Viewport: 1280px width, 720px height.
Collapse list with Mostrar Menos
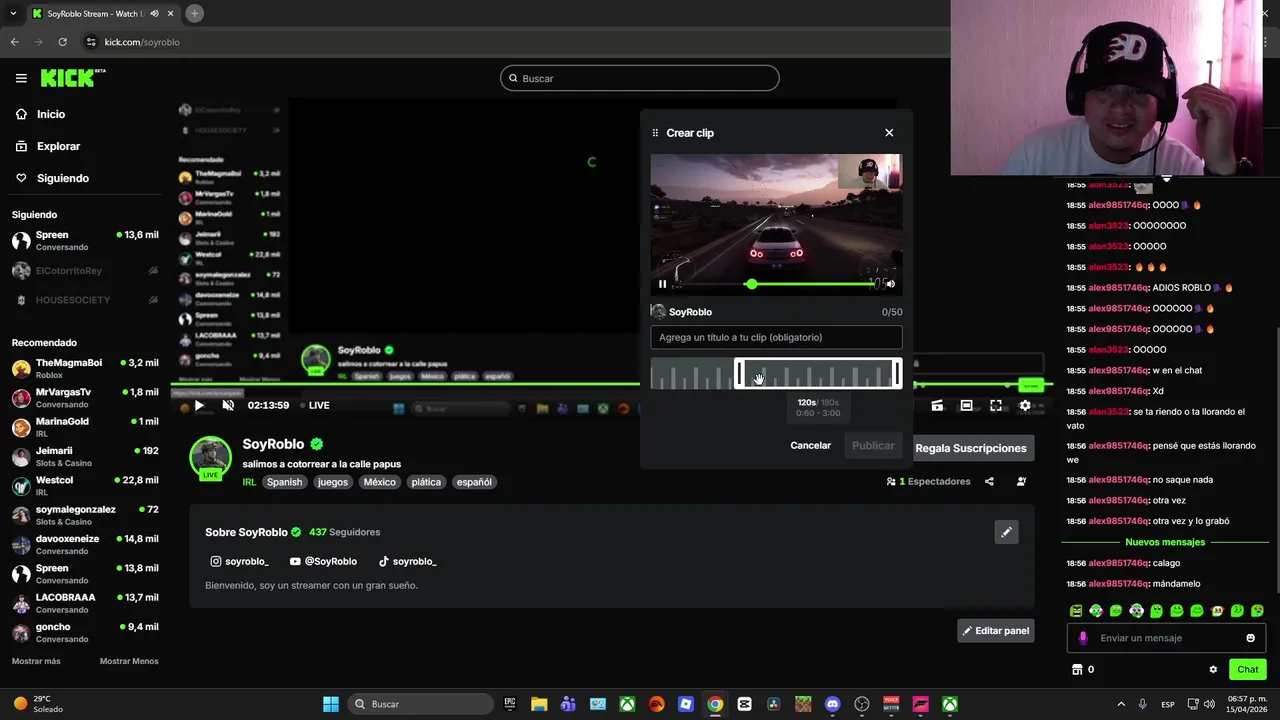coord(129,661)
